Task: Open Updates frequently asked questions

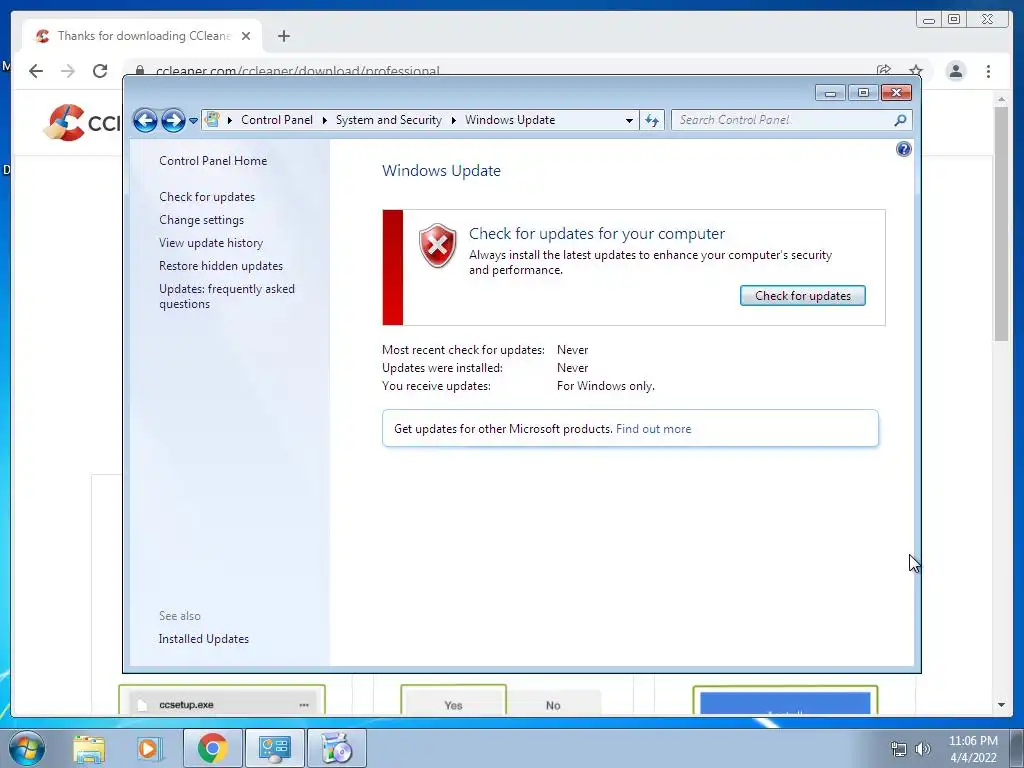Action: tap(227, 296)
